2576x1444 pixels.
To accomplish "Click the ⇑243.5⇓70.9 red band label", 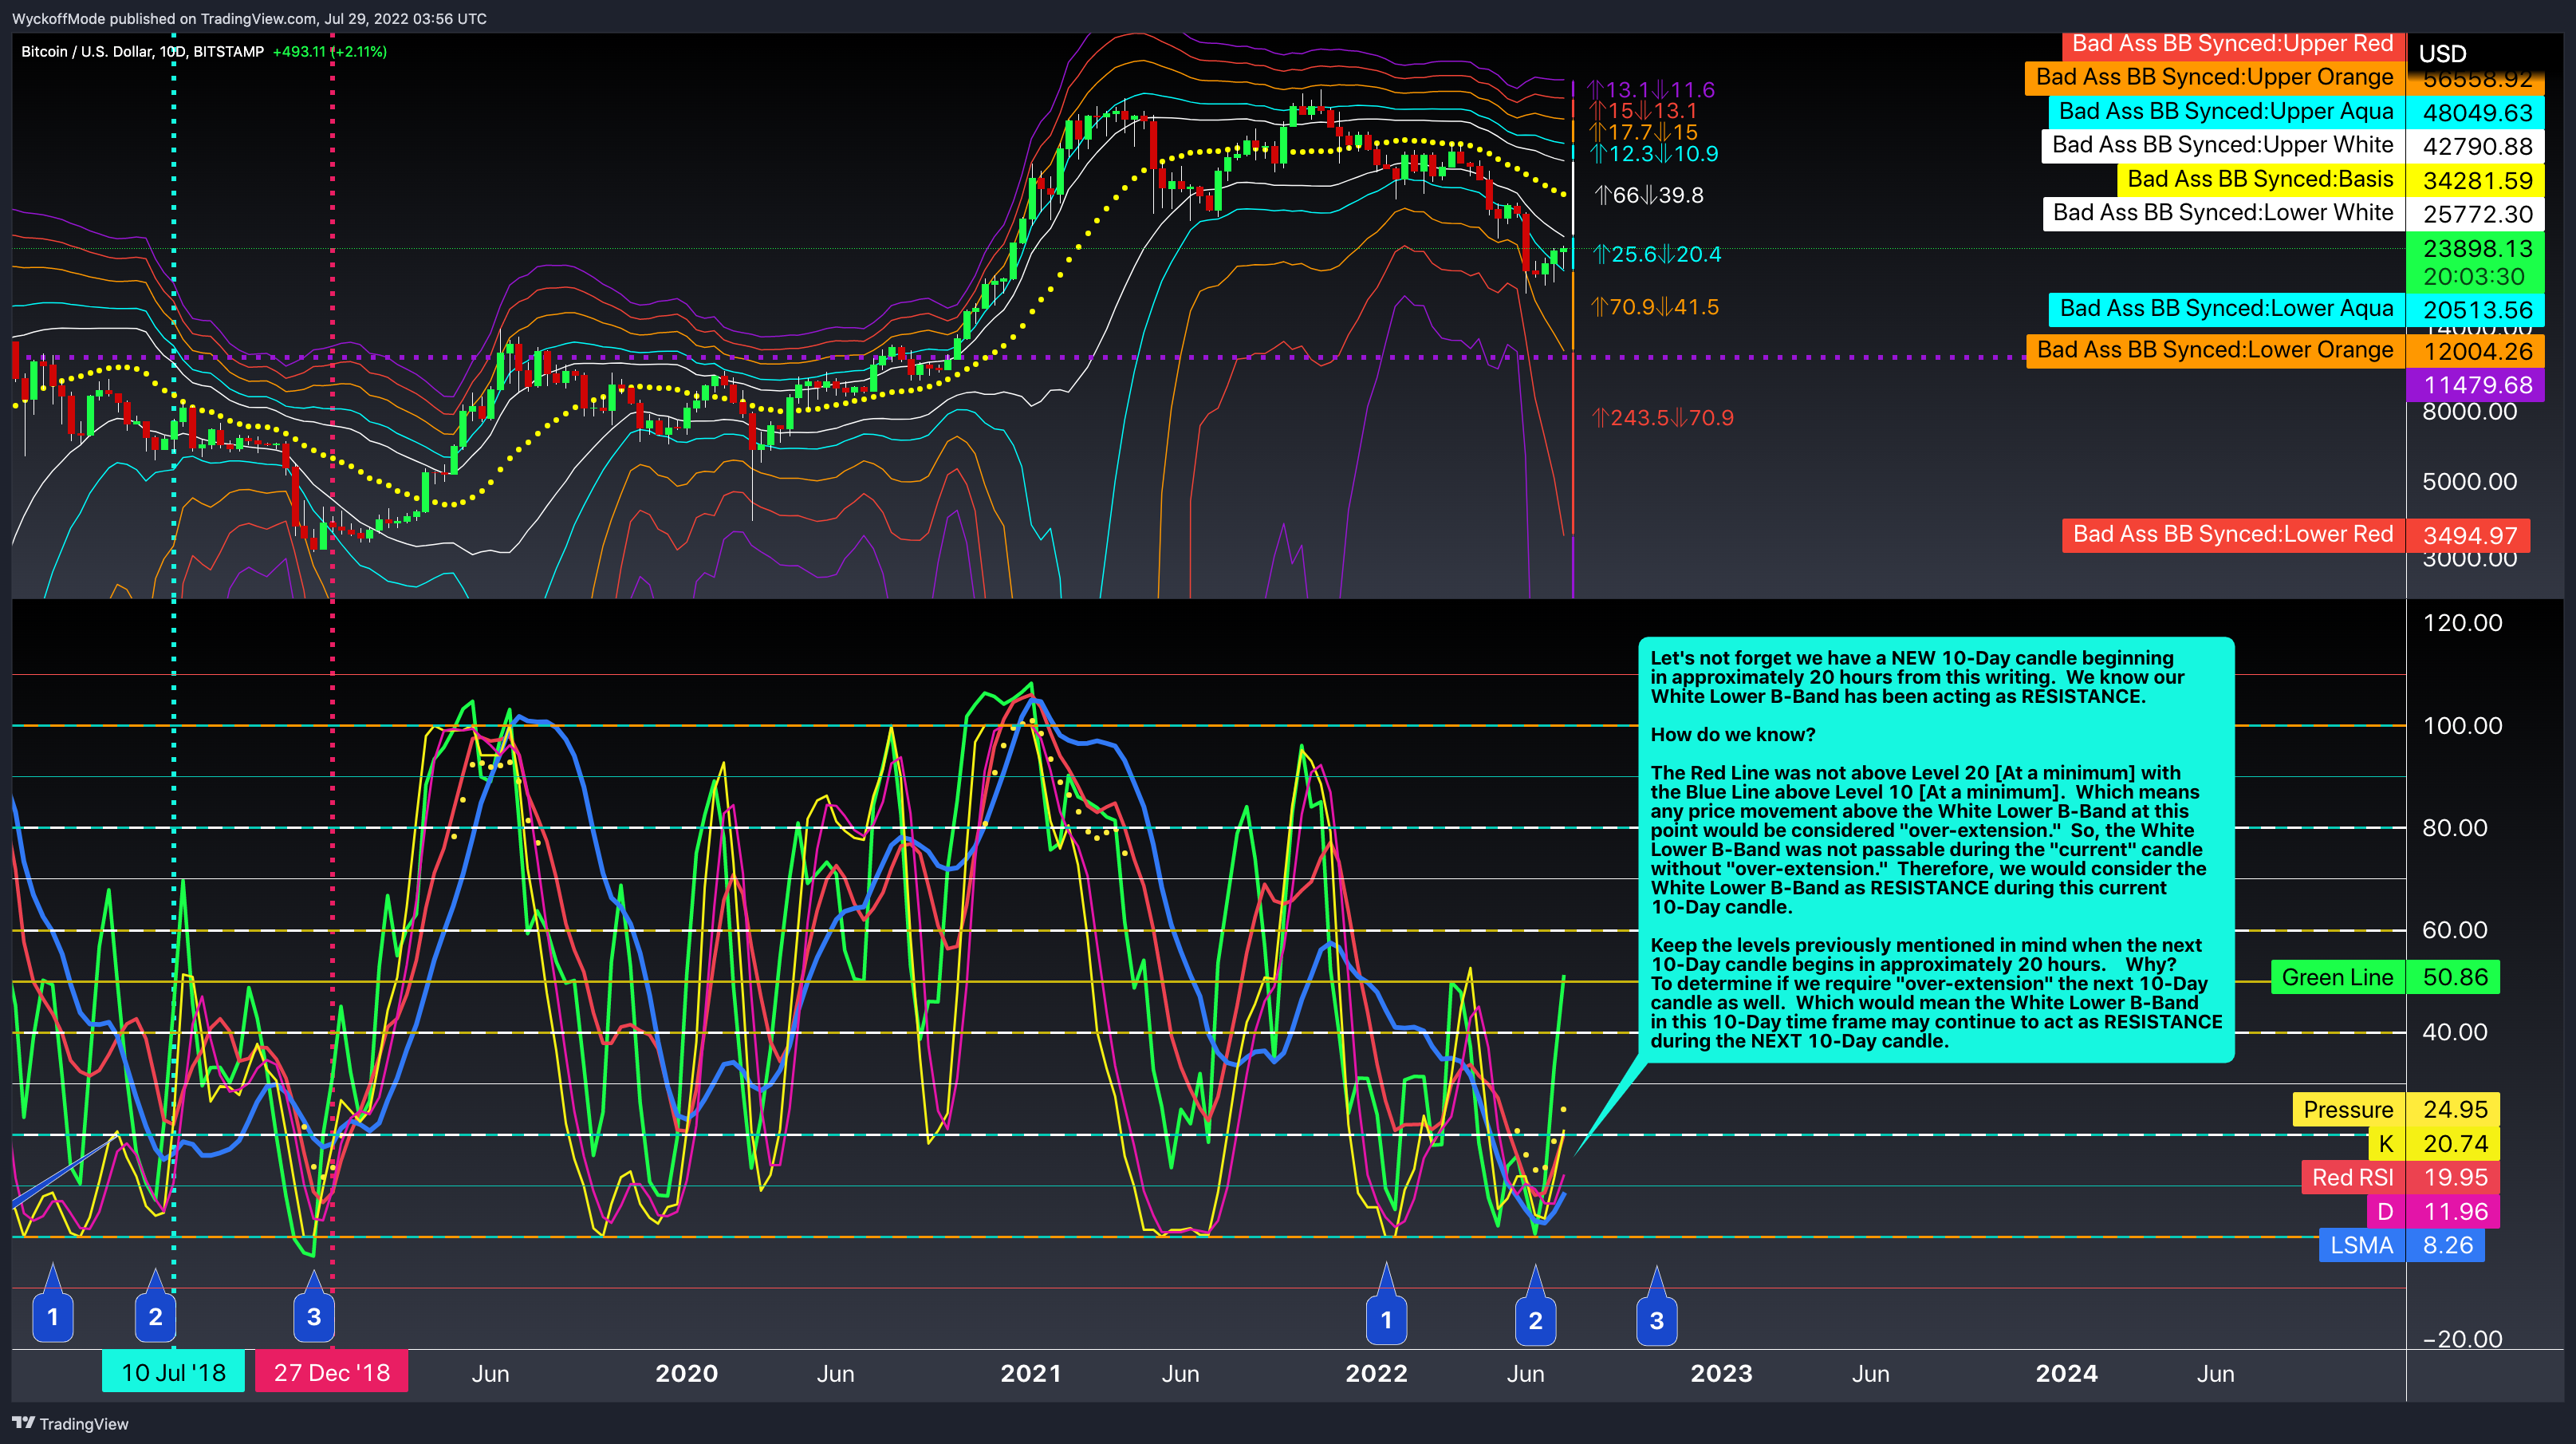I will pos(1663,418).
